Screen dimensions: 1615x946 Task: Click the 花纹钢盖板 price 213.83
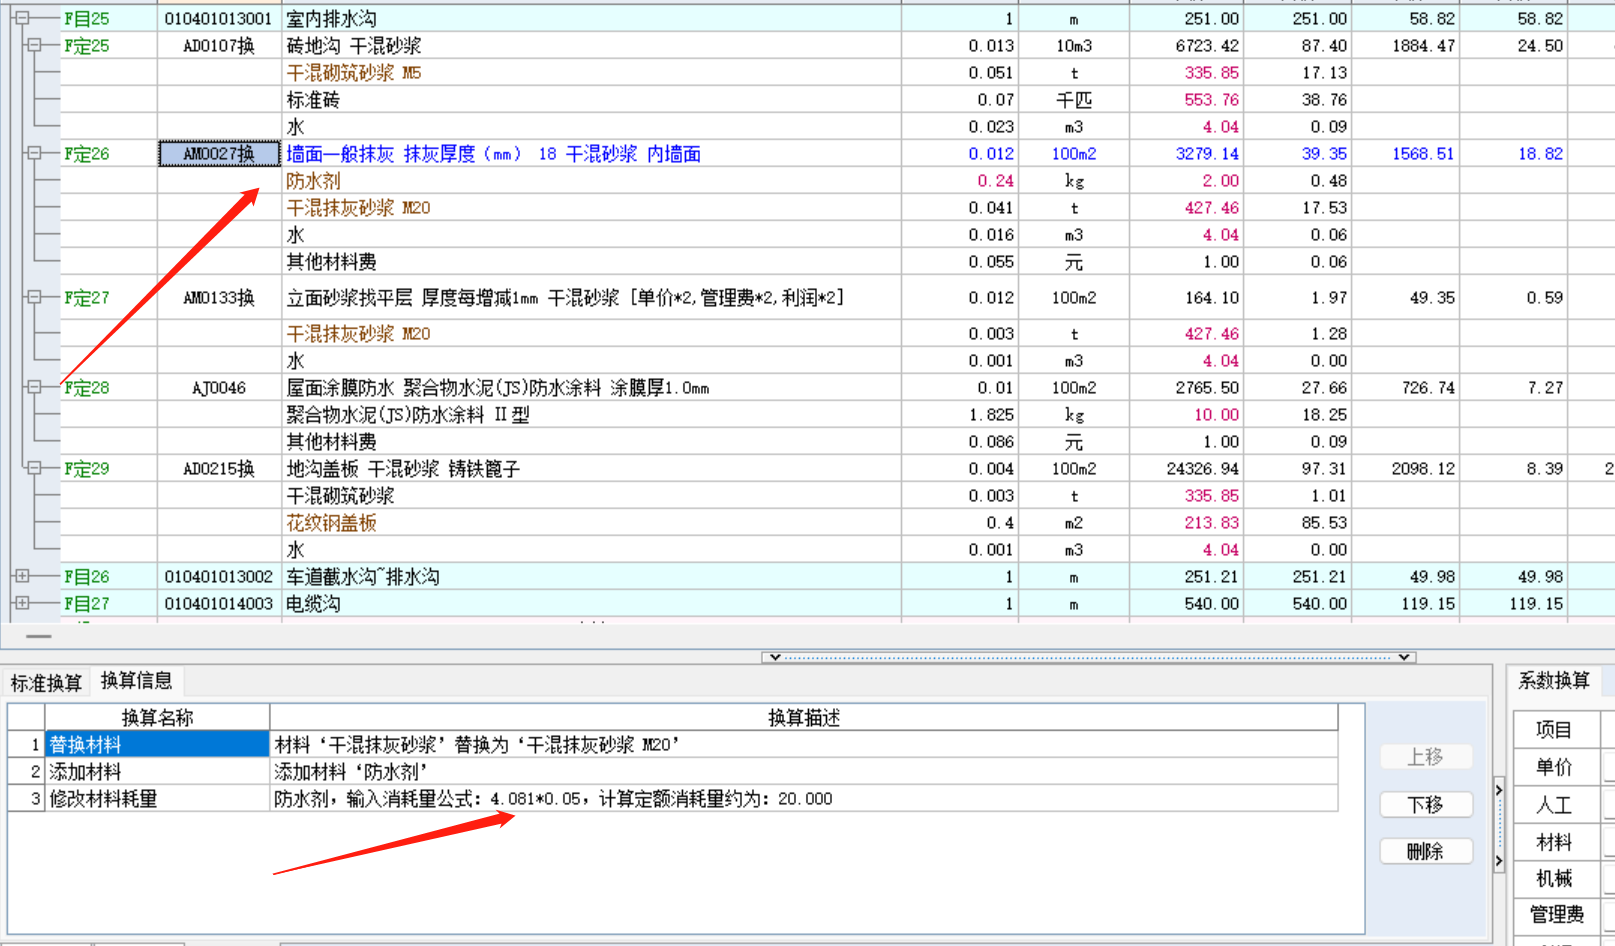coord(1212,523)
